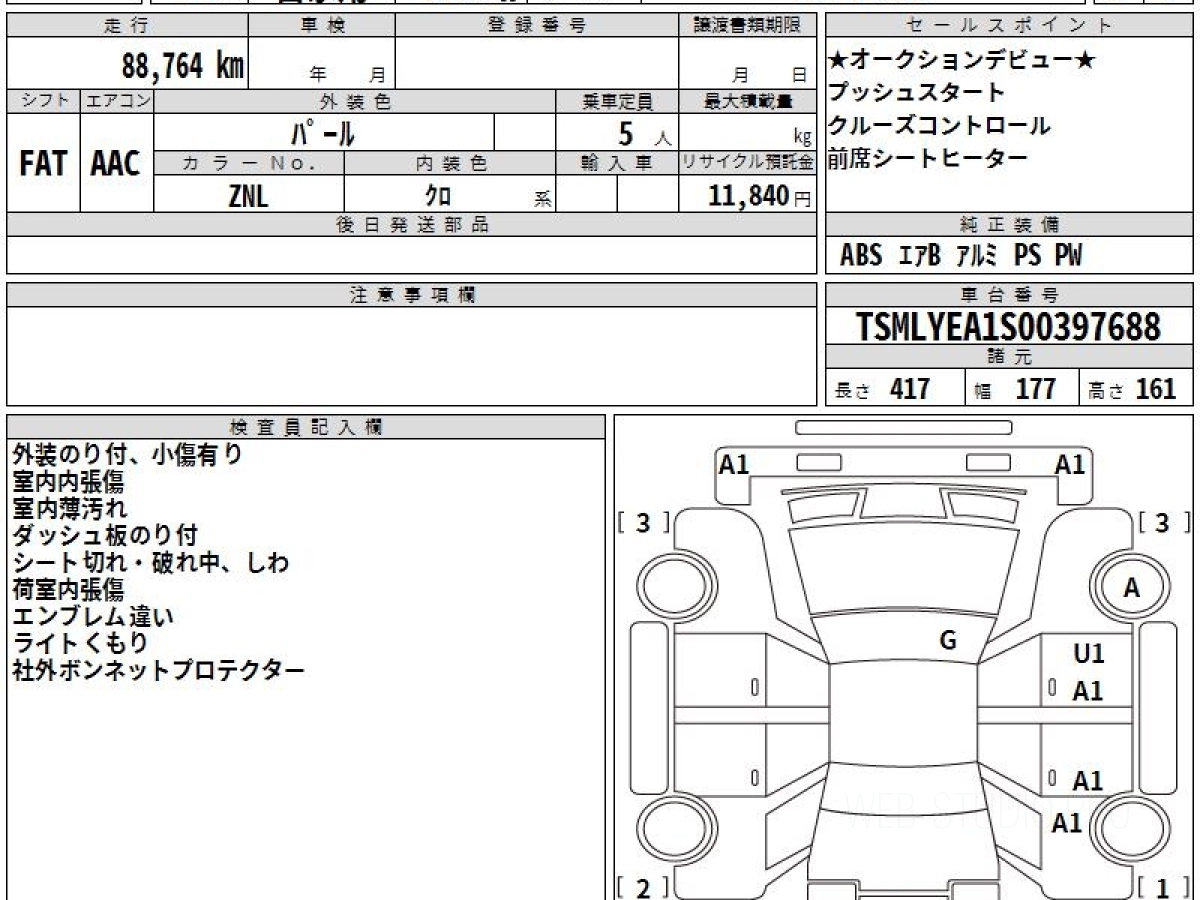Select the セールスポイント header
The image size is (1200, 900).
(1010, 26)
